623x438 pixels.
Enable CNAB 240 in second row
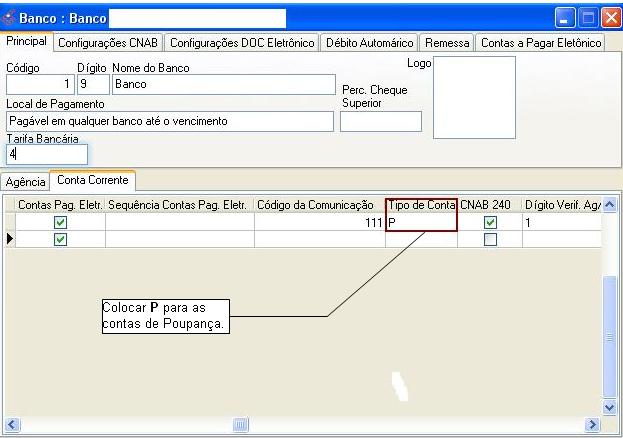tap(490, 239)
